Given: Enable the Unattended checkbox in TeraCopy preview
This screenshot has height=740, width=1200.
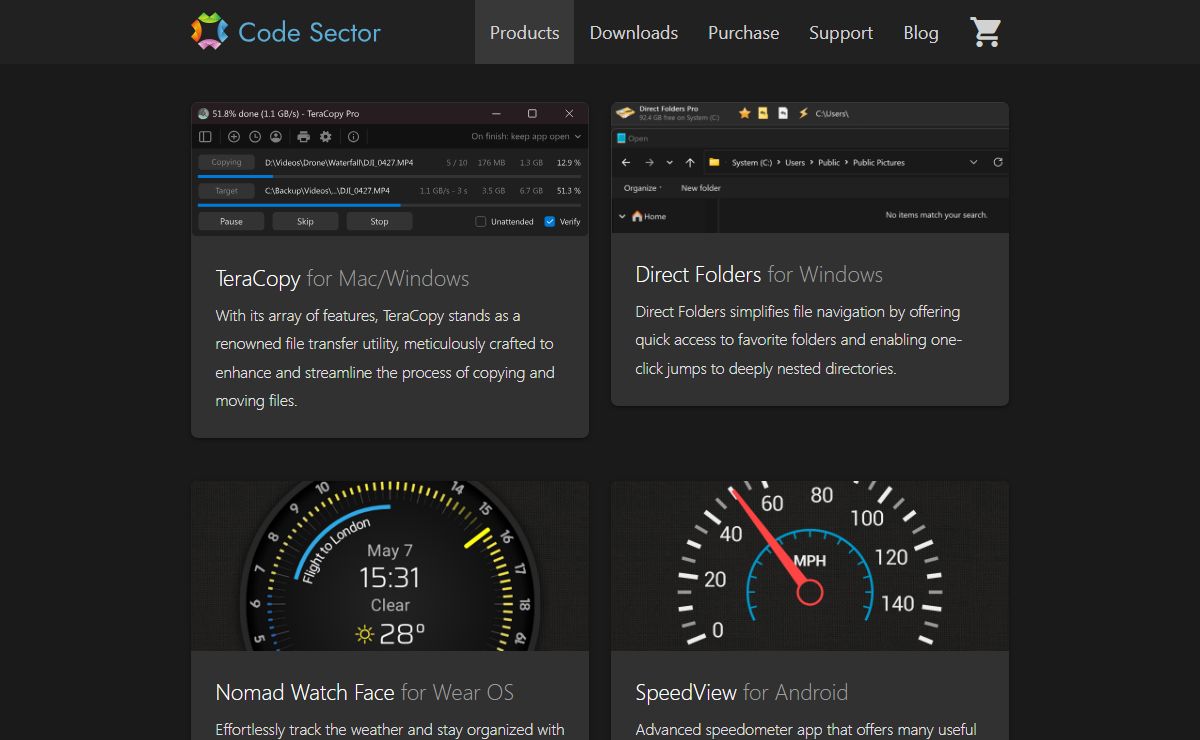Looking at the screenshot, I should click(x=480, y=222).
